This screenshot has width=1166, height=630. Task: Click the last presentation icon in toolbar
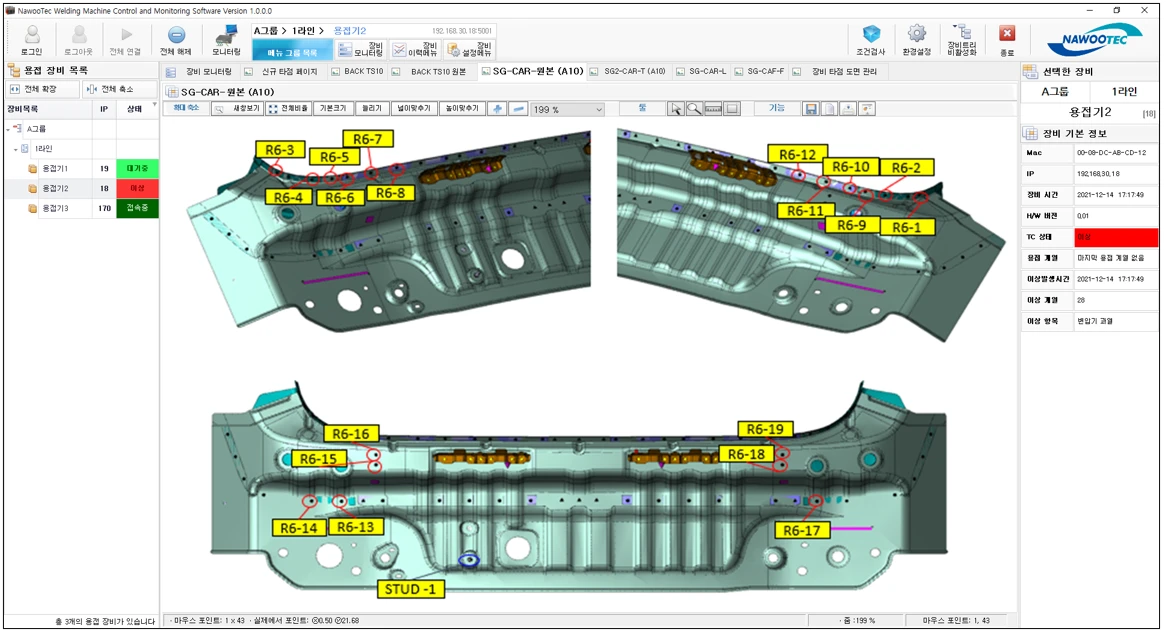867,109
